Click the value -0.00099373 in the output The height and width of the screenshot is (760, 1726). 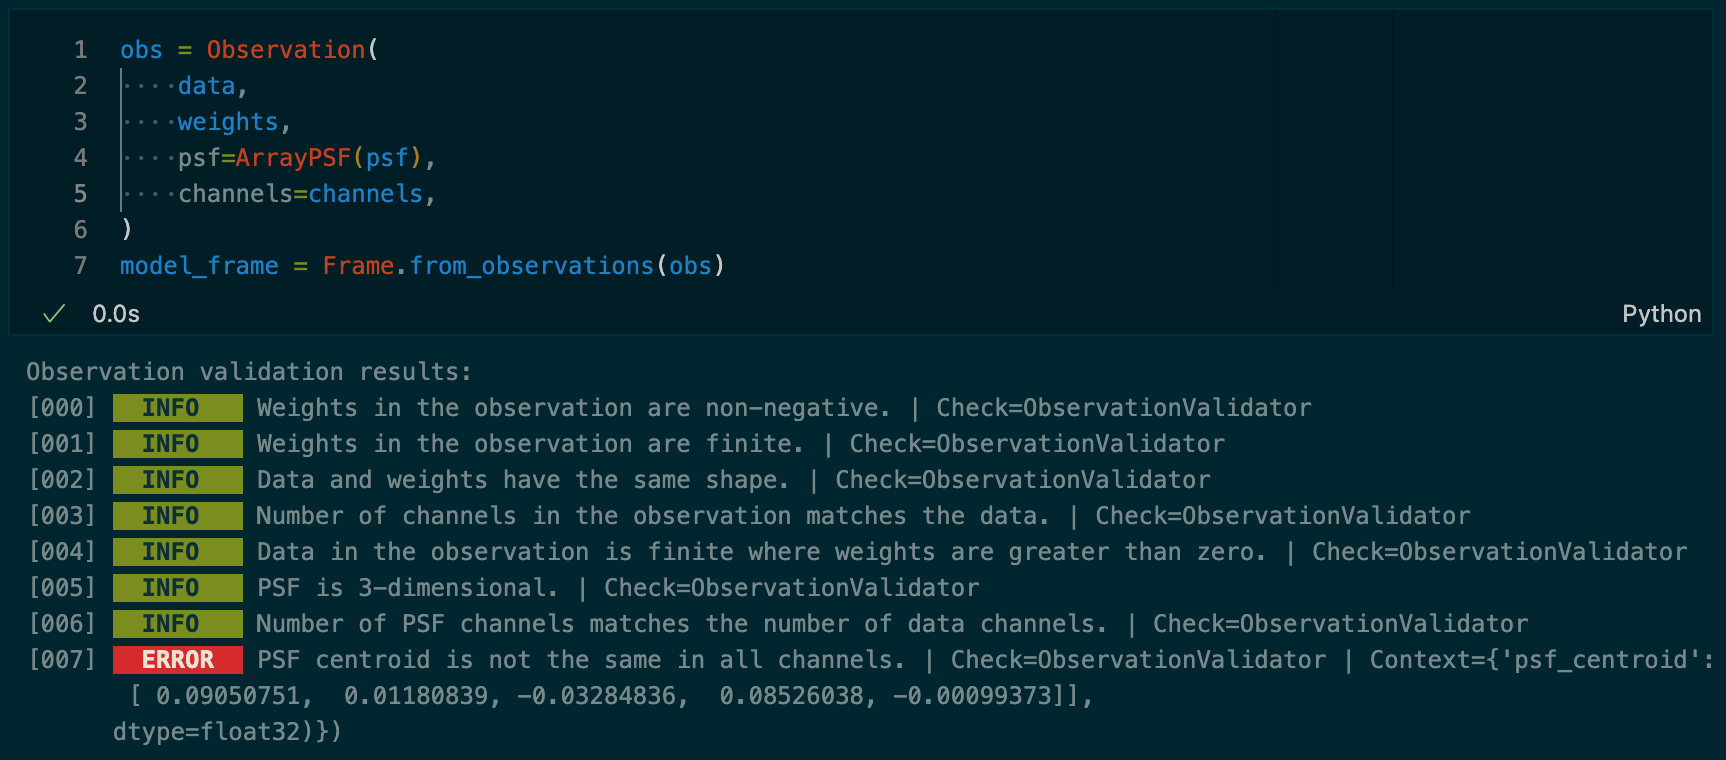pyautogui.click(x=972, y=696)
